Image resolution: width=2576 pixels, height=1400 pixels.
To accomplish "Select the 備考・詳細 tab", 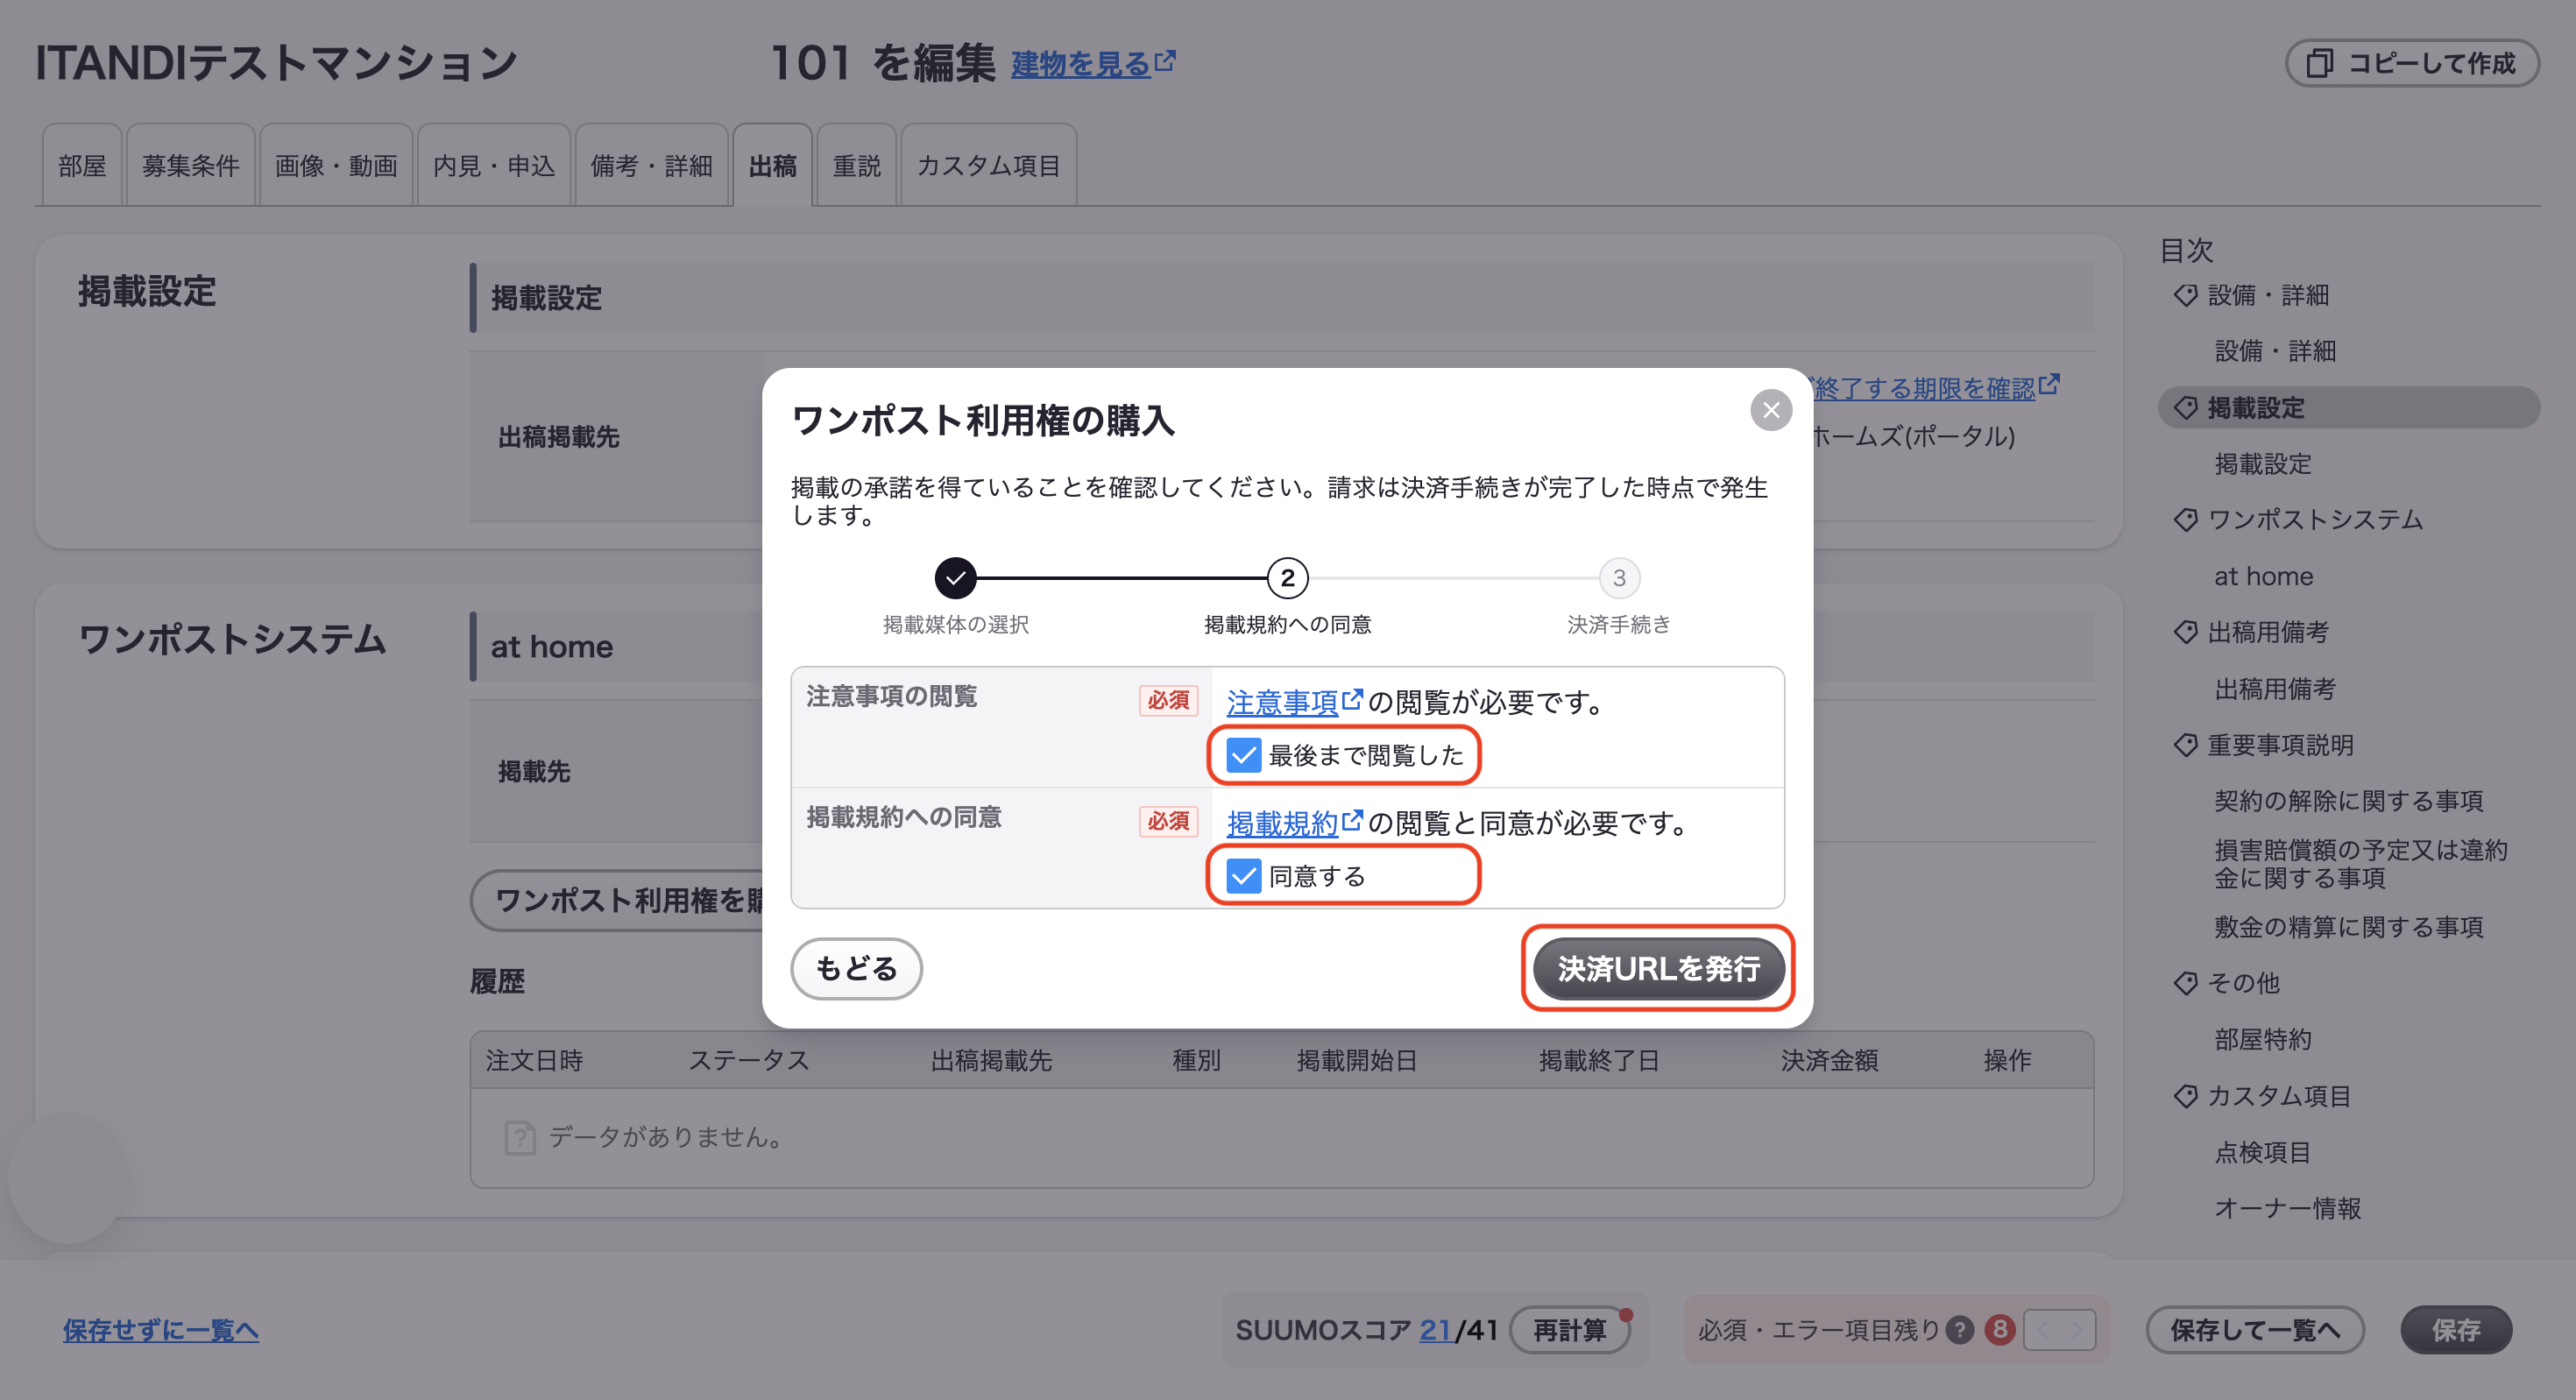I will click(x=651, y=166).
